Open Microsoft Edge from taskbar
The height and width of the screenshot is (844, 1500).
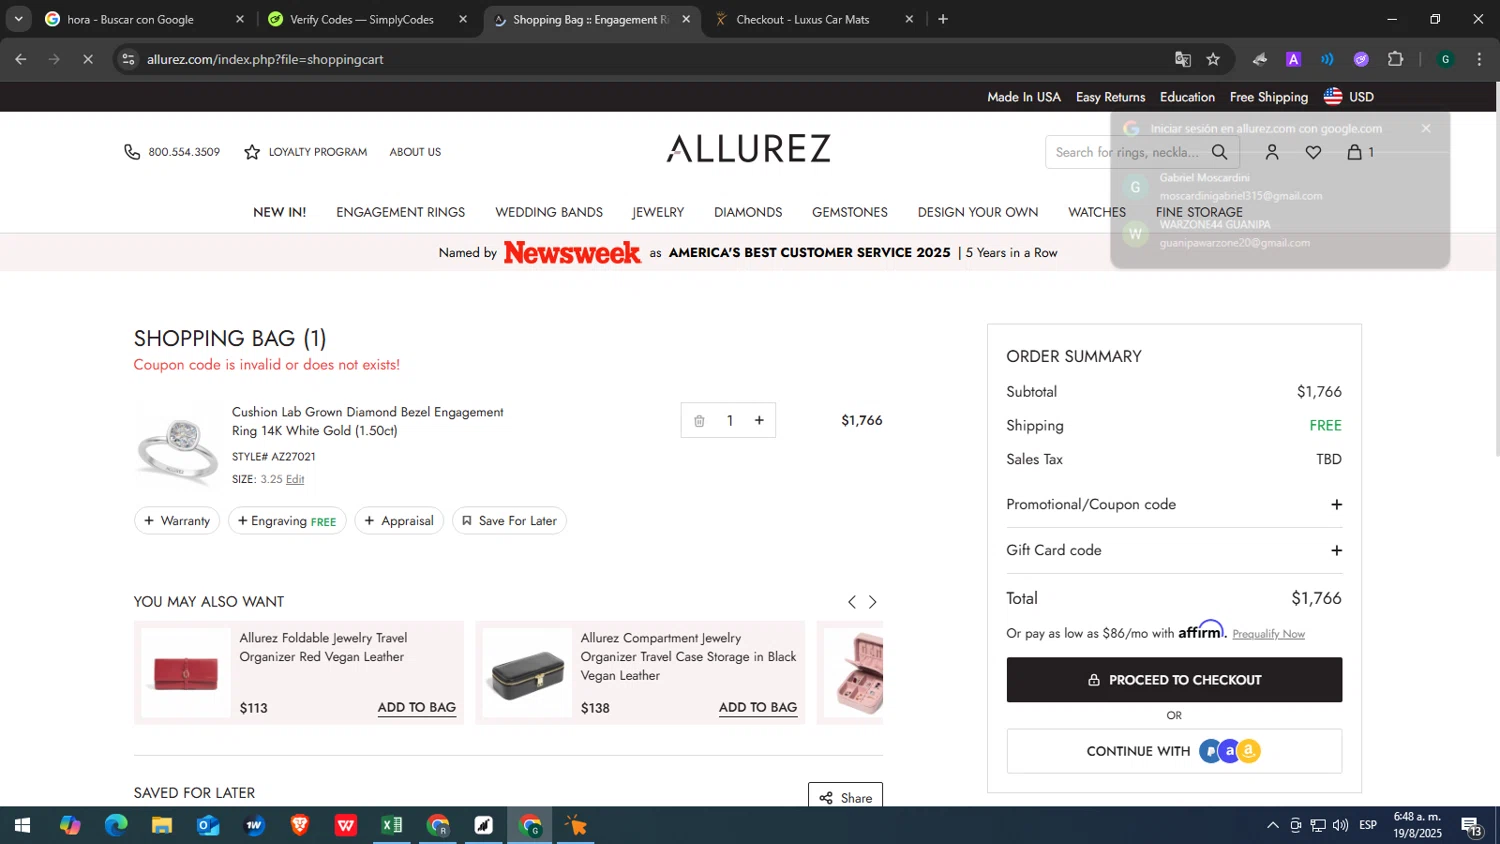tap(116, 826)
